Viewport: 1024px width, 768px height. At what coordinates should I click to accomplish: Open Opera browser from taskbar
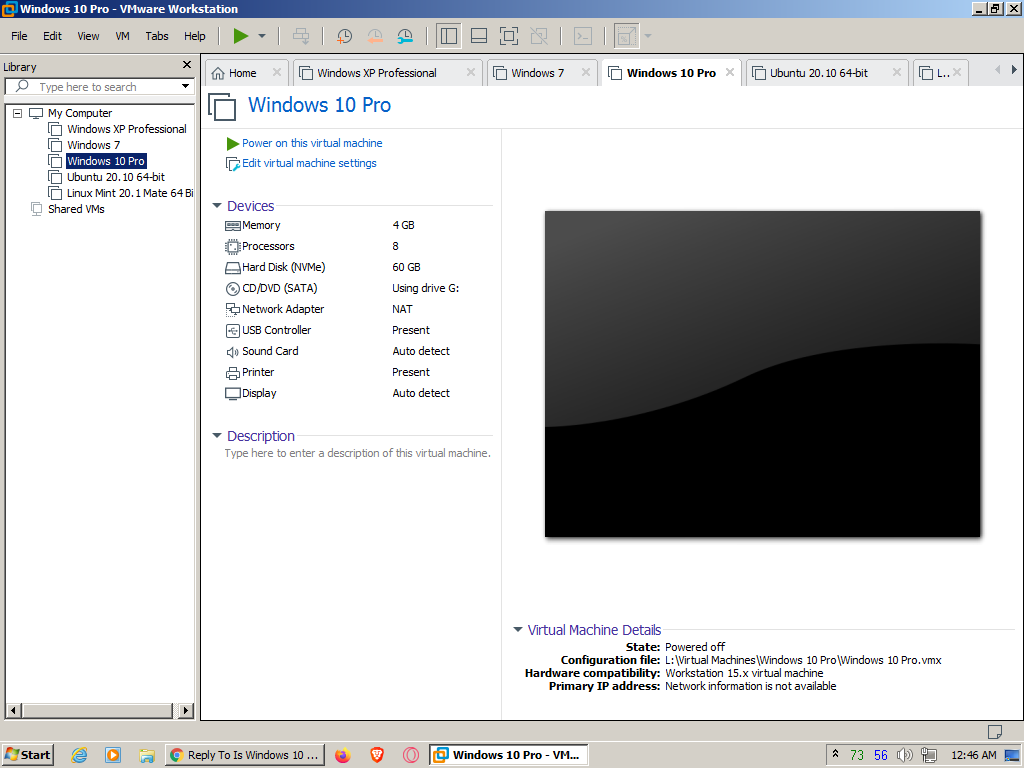[411, 755]
